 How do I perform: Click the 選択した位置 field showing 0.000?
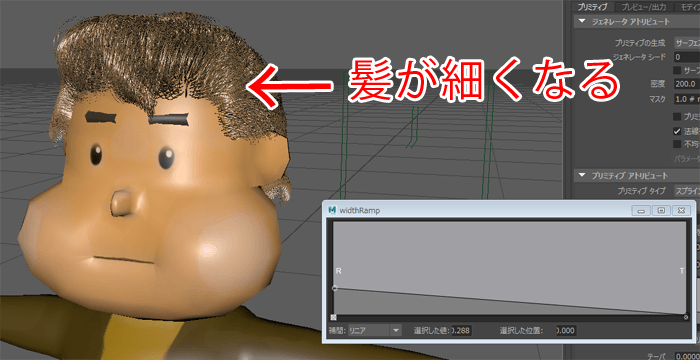coord(567,331)
